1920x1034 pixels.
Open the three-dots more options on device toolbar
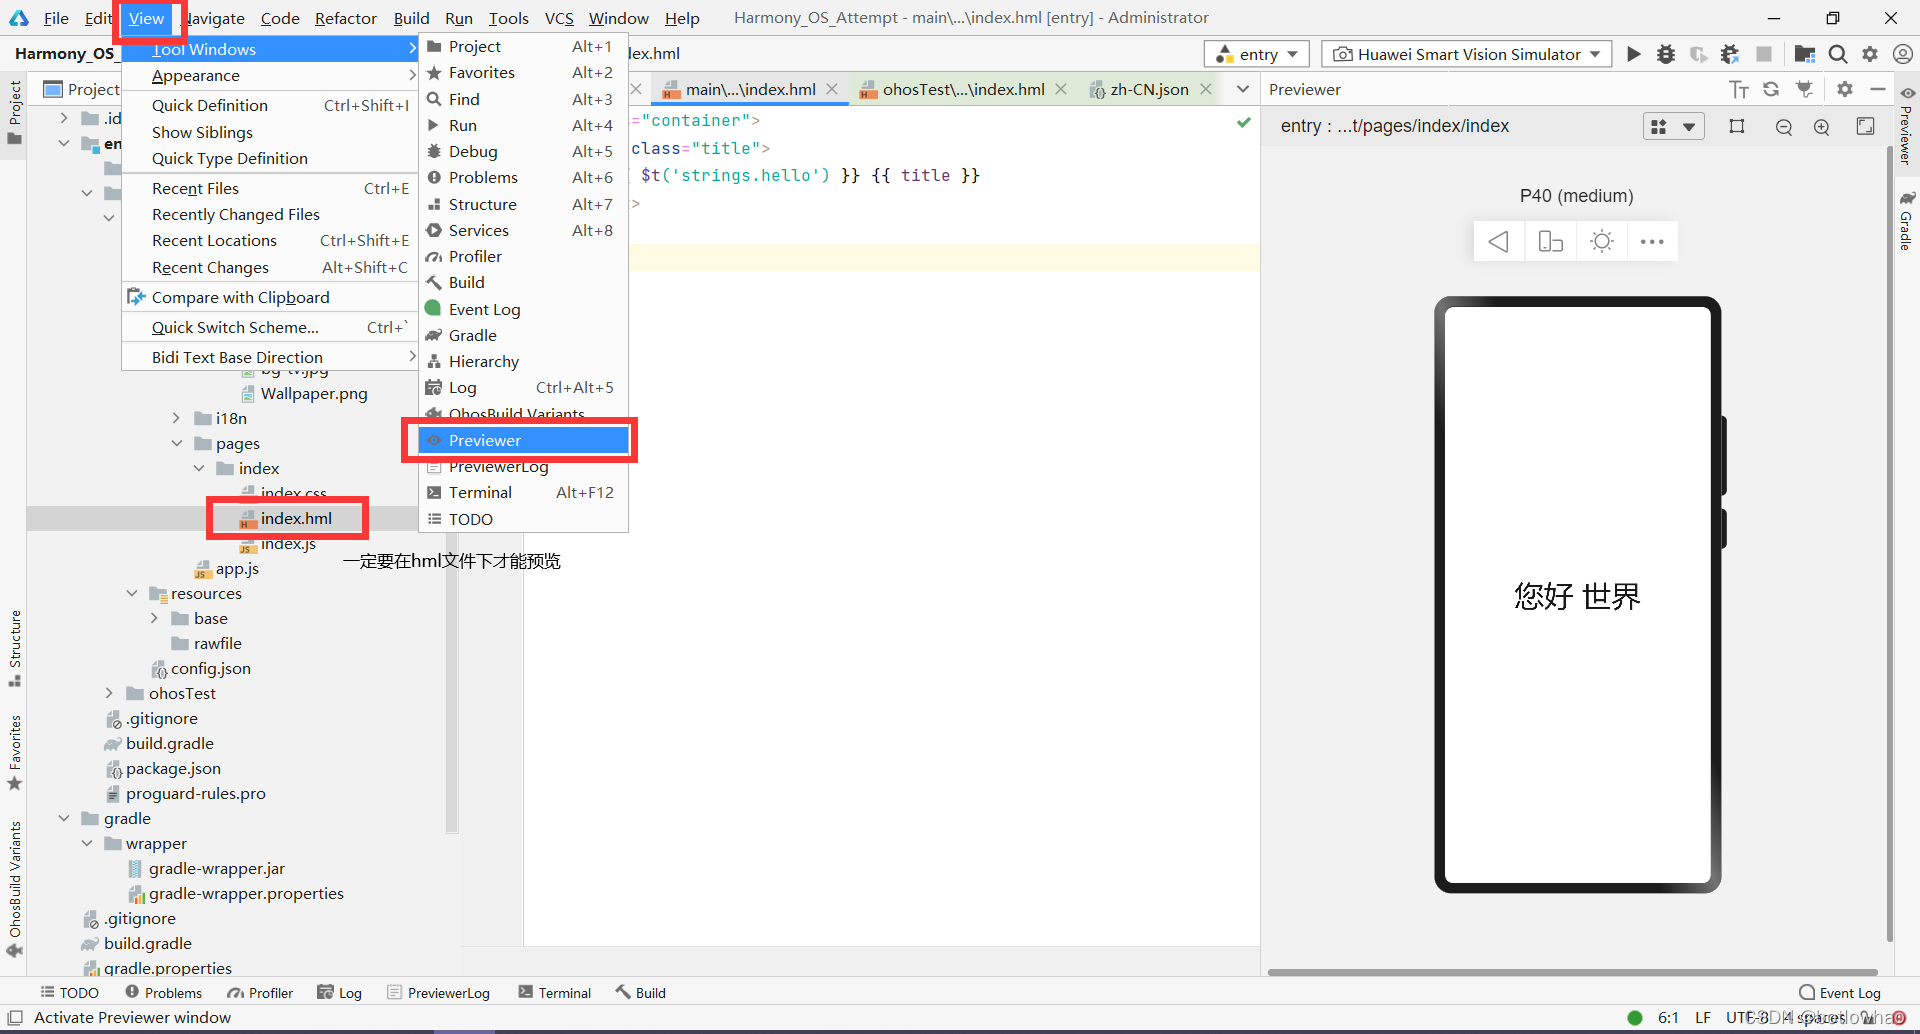(x=1652, y=242)
